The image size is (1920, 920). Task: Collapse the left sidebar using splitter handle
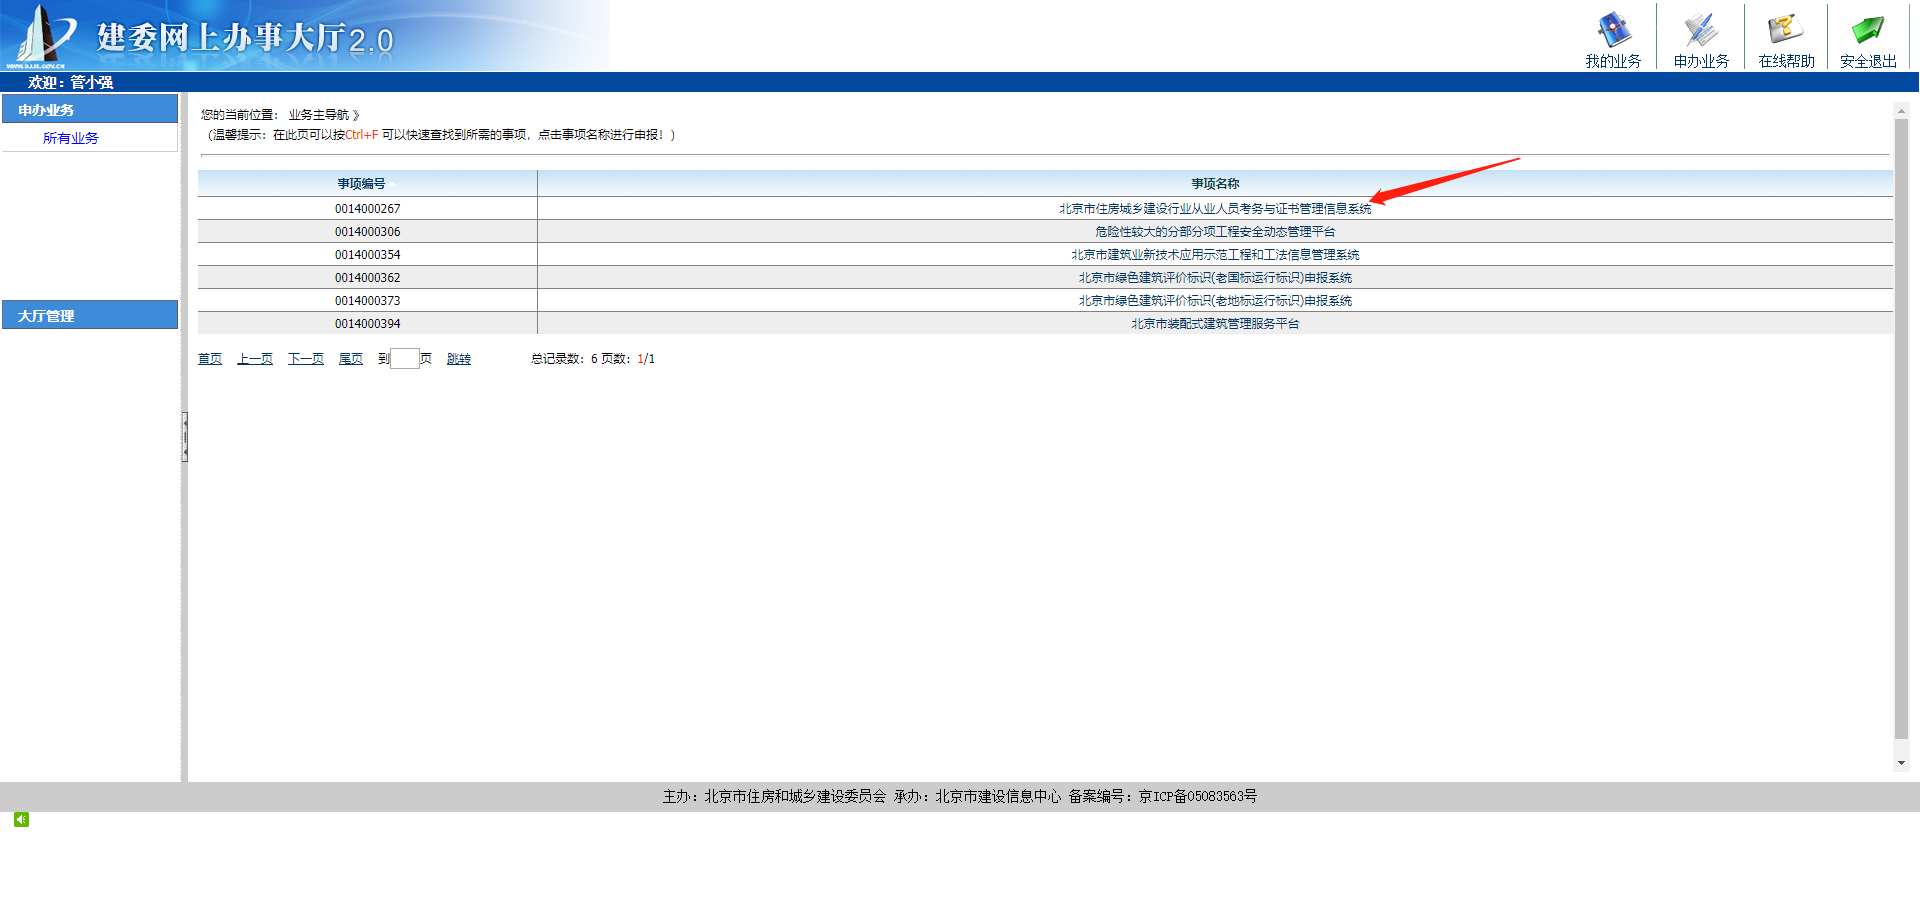(185, 437)
